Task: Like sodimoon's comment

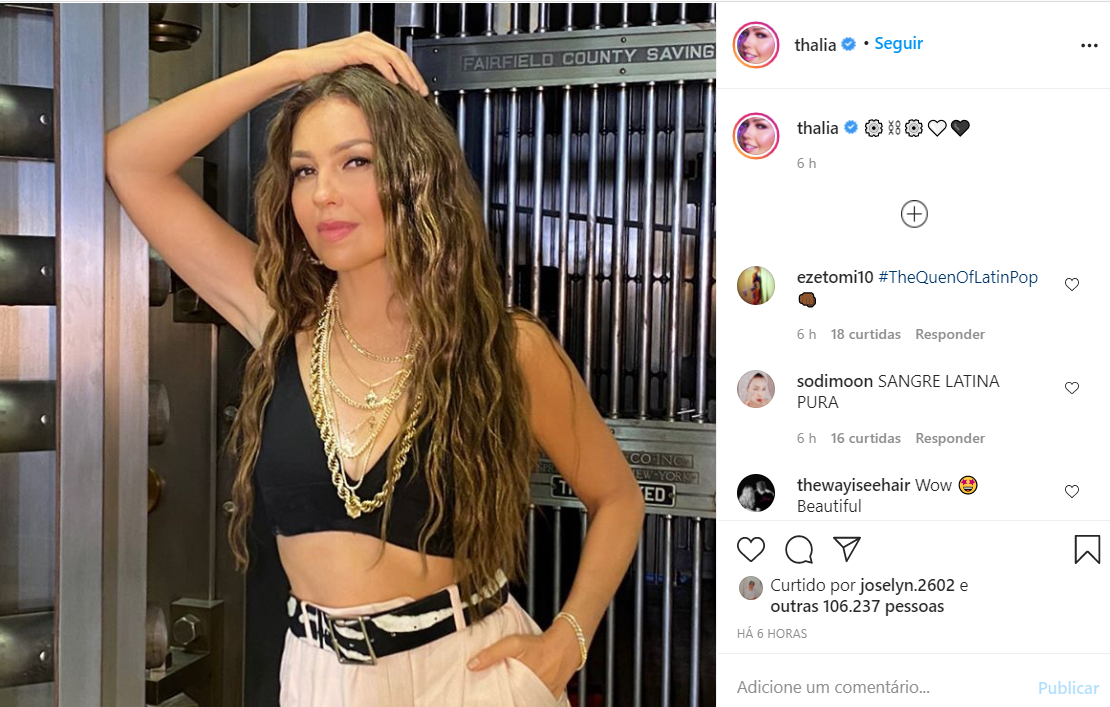Action: click(1072, 388)
